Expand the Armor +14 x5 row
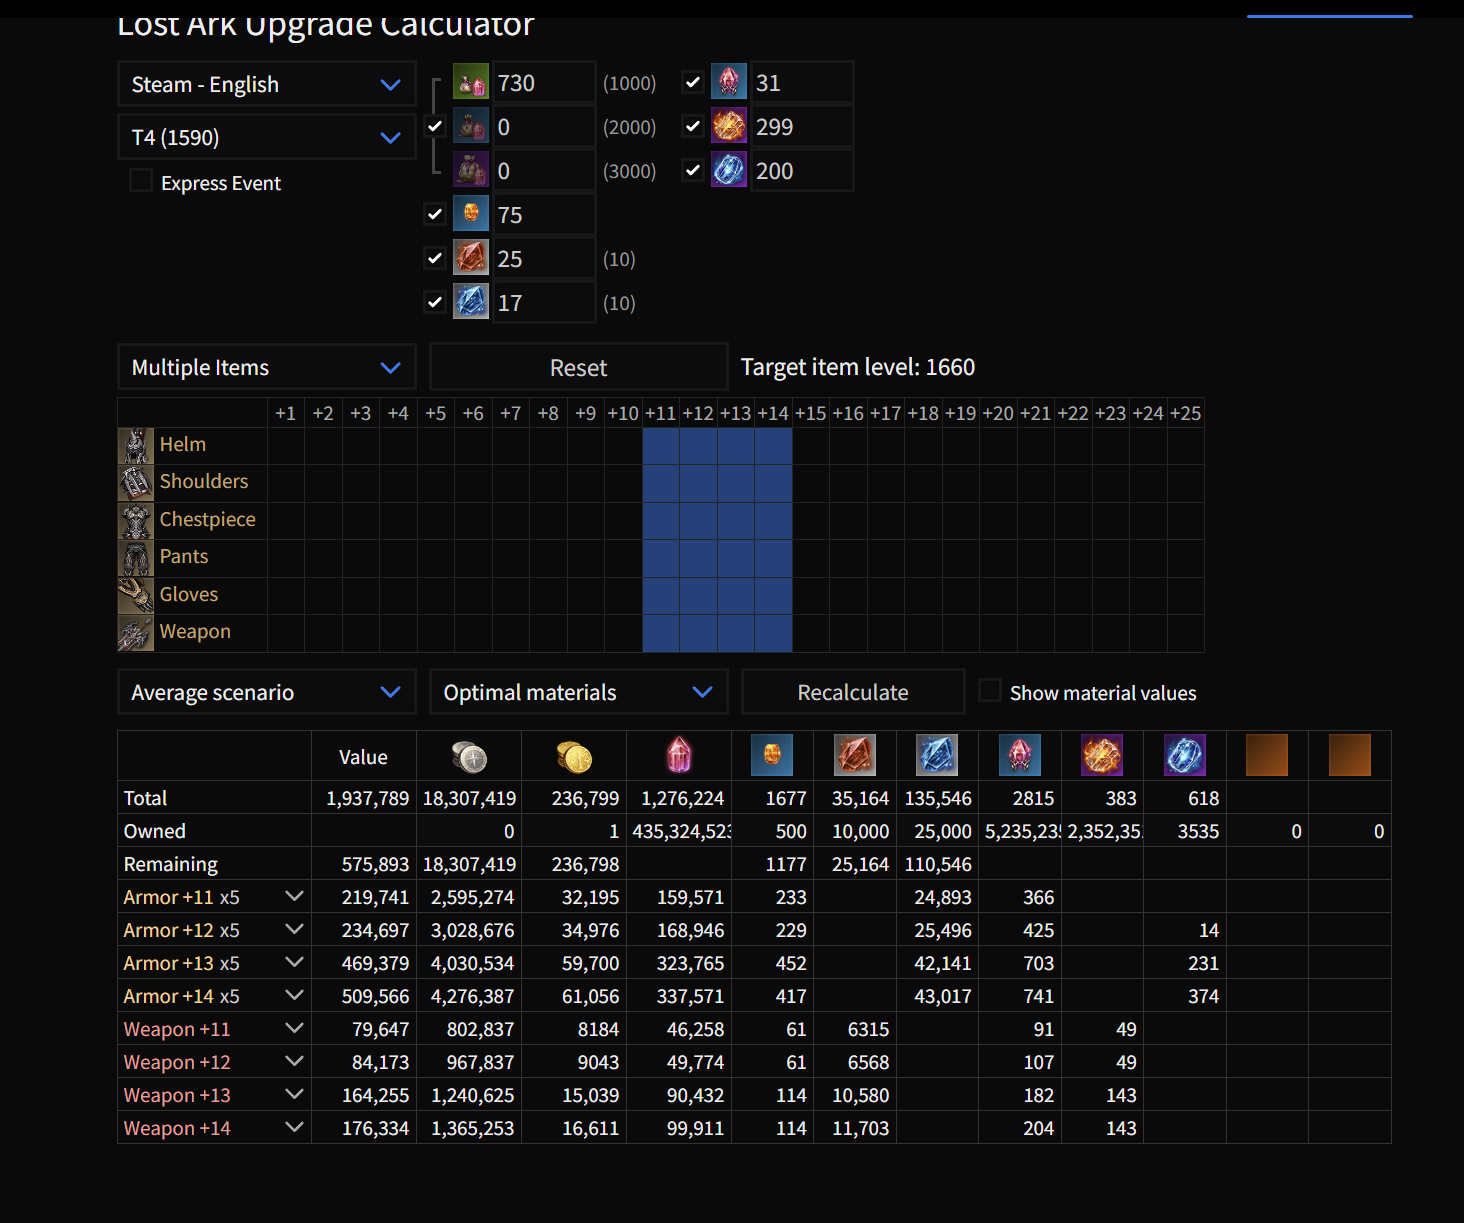The height and width of the screenshot is (1223, 1464). pyautogui.click(x=294, y=995)
